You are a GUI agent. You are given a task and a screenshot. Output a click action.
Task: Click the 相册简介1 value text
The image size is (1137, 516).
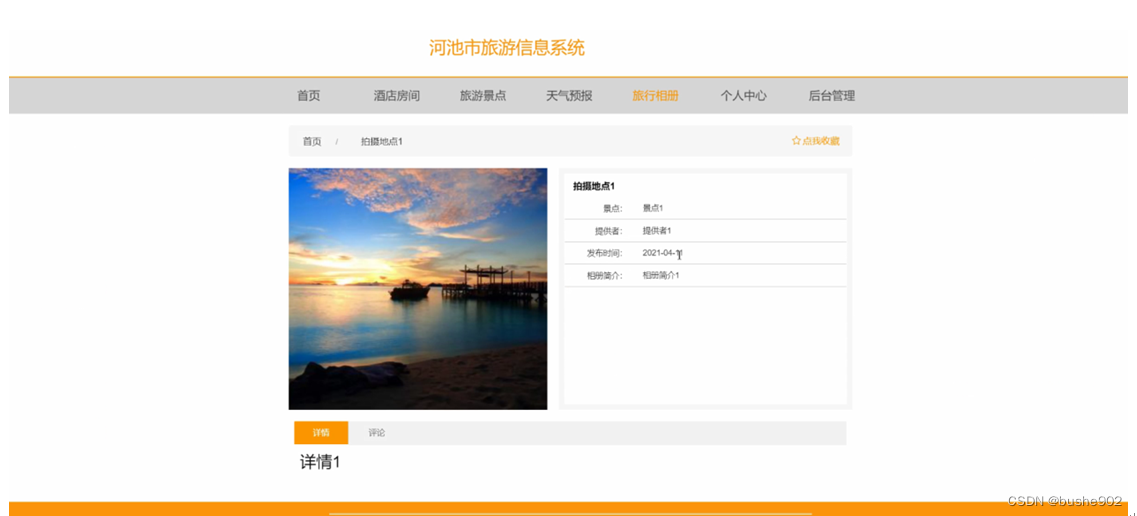point(661,275)
